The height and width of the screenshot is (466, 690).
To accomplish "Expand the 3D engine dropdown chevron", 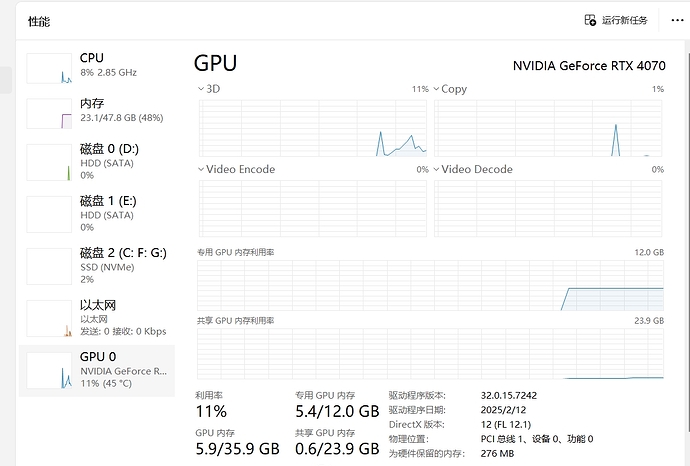I will point(202,90).
